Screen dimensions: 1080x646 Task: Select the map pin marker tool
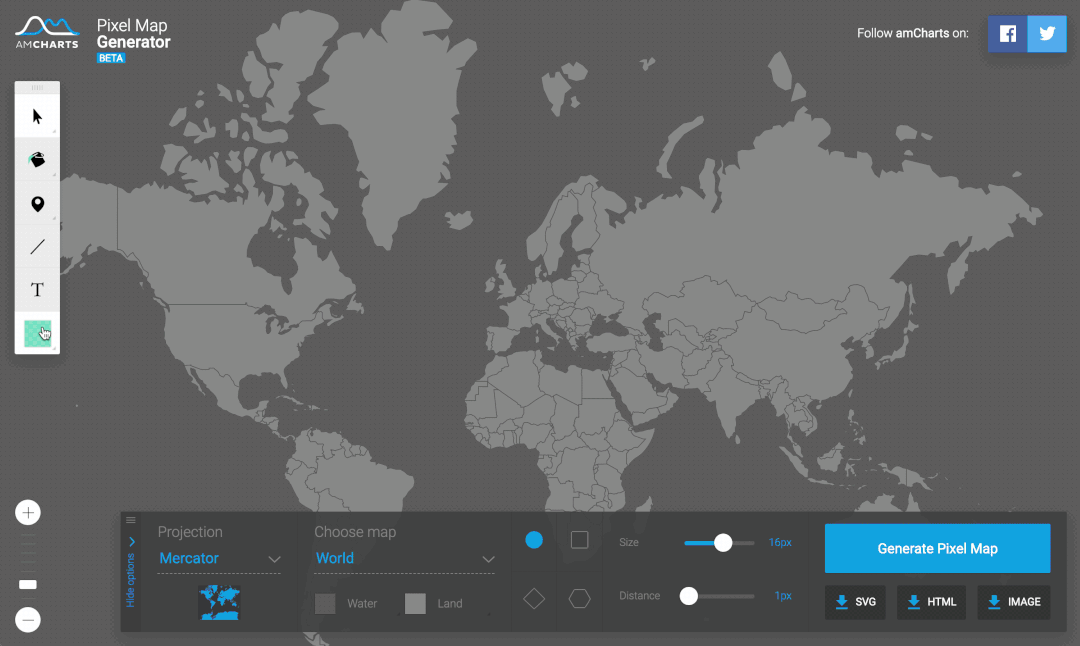37,204
